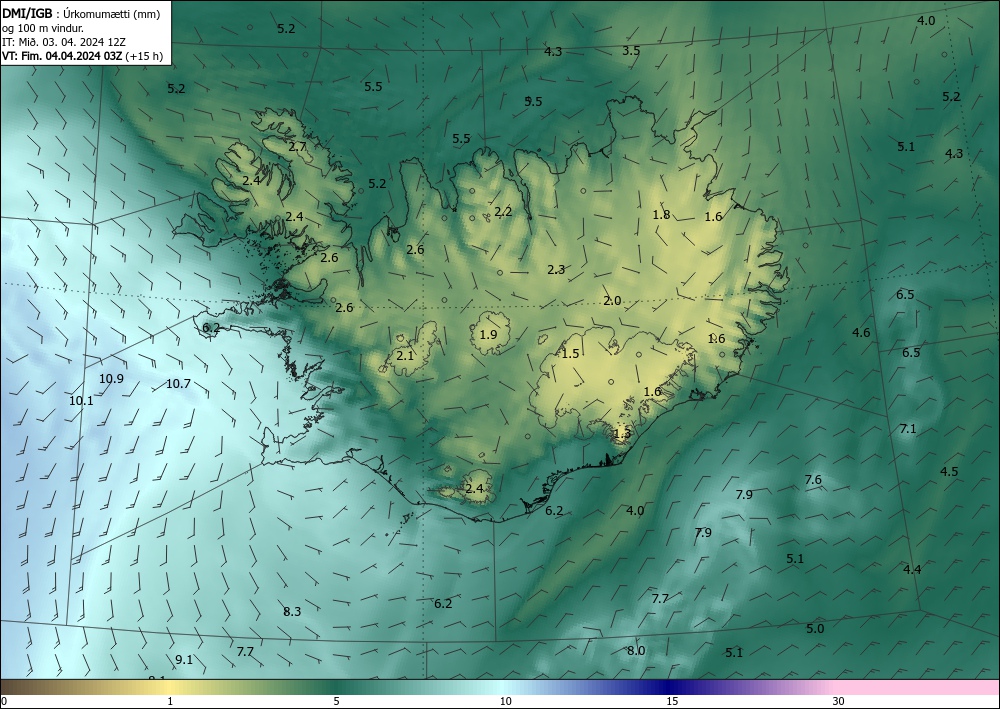
Task: Click the 10.1 value over the ocean
Action: coord(81,400)
